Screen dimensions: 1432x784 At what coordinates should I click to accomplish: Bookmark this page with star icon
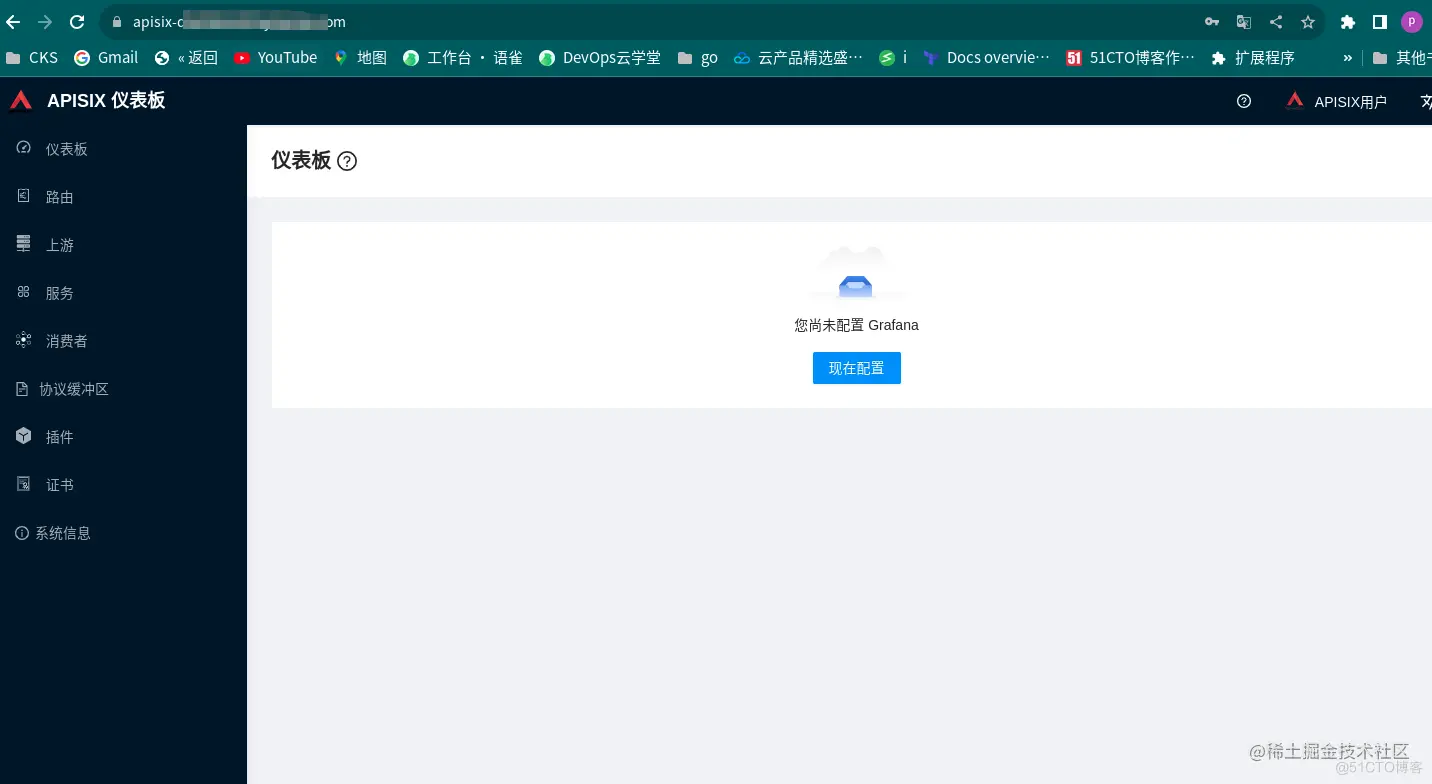click(x=1307, y=22)
